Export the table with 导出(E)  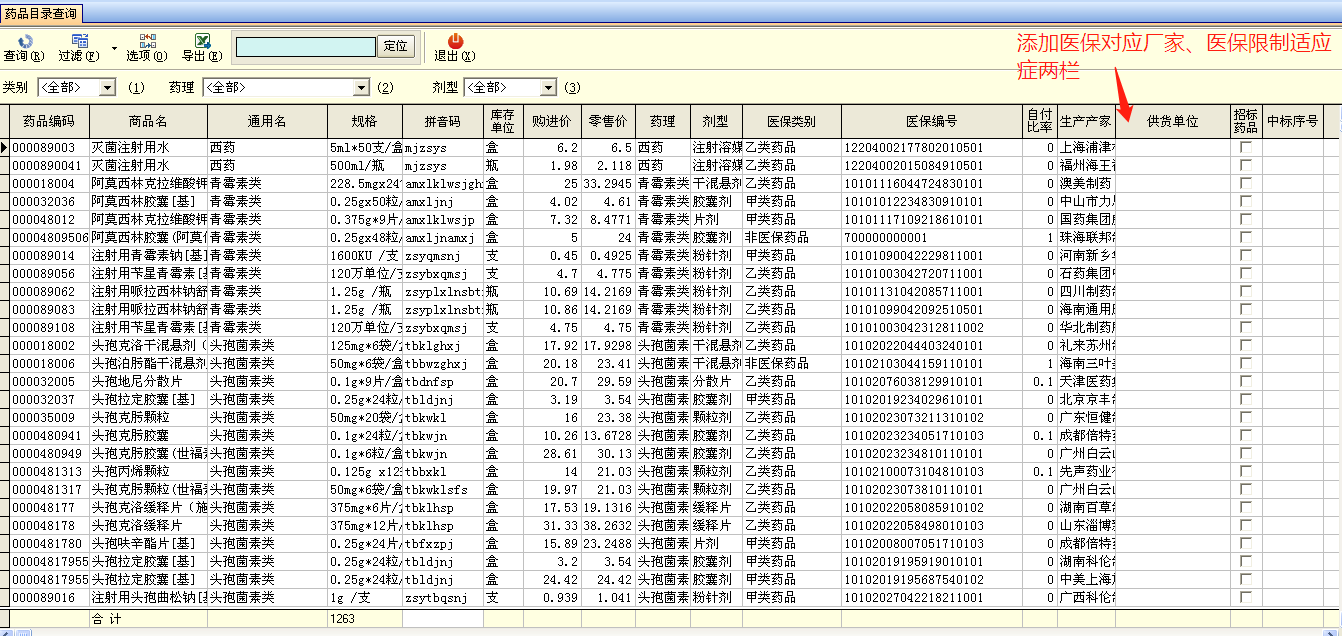201,47
